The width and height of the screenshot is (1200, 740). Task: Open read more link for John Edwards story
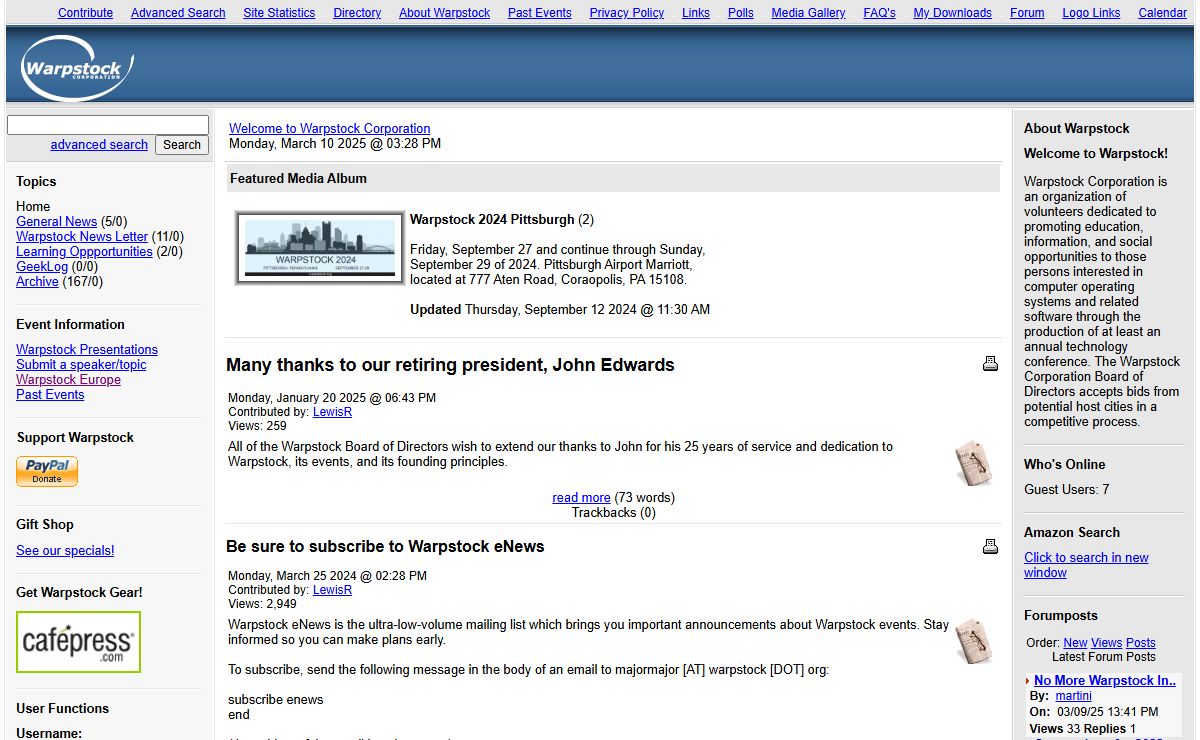(x=581, y=498)
